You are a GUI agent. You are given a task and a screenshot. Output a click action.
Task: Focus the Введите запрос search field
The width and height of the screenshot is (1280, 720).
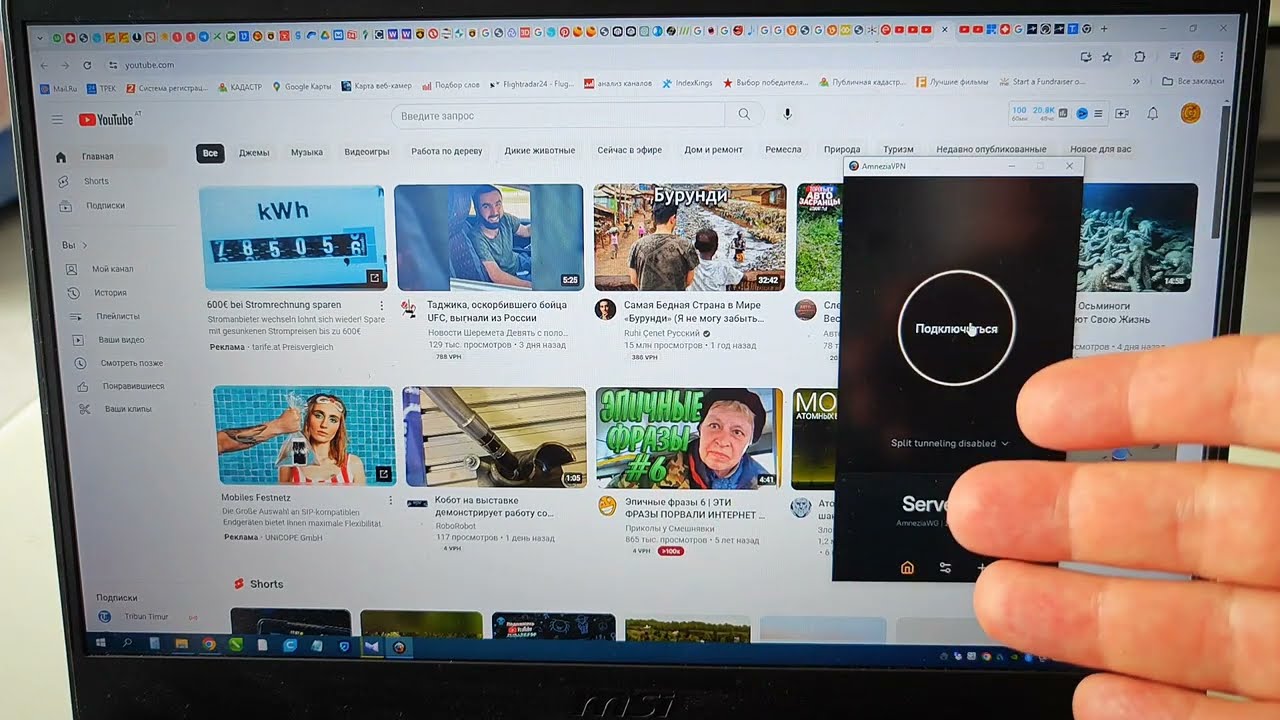coord(558,116)
